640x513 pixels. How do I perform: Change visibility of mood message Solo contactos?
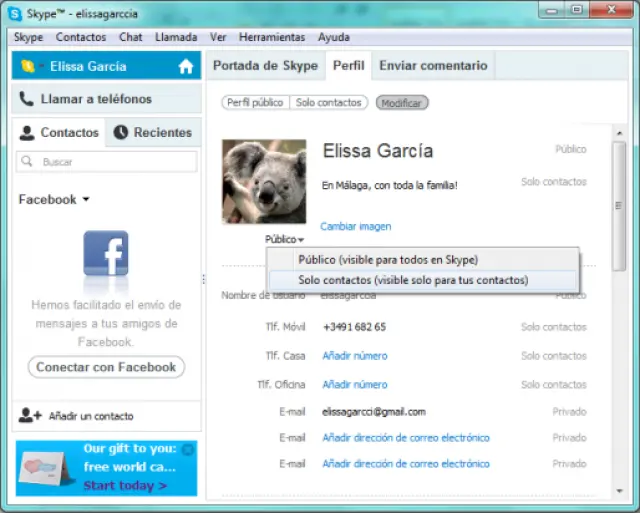[553, 182]
